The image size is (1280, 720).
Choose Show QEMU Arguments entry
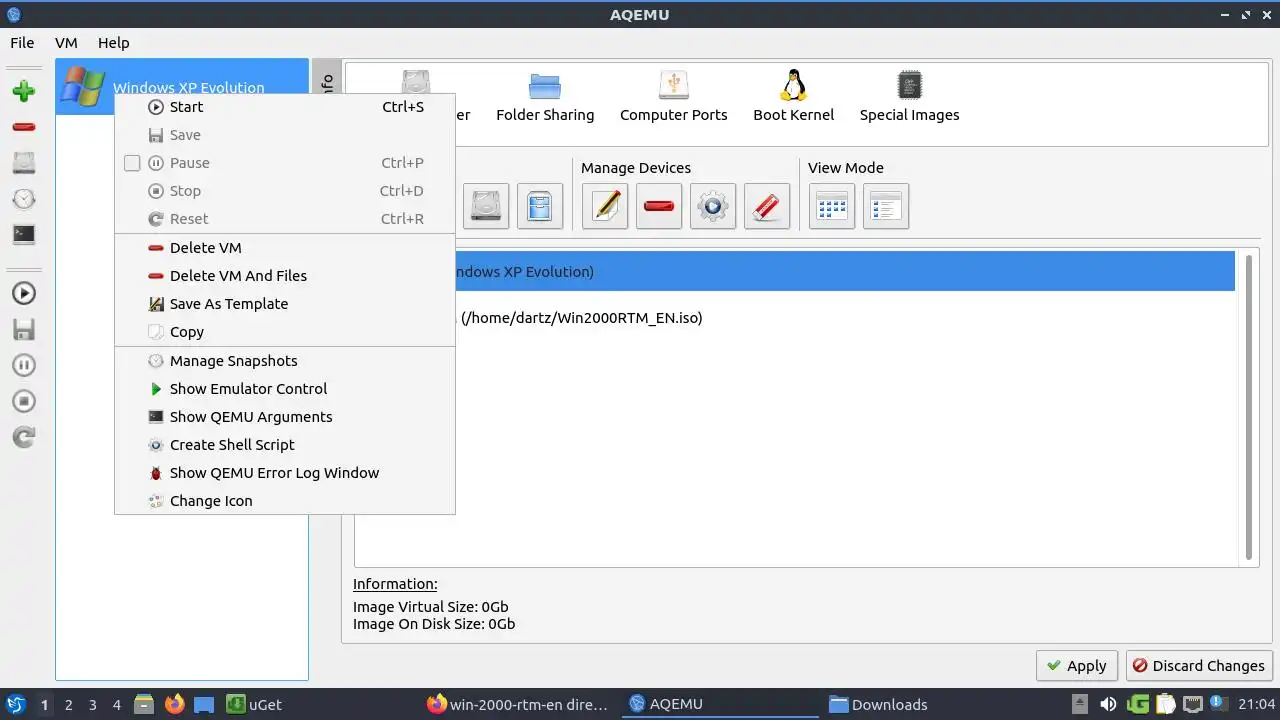click(285, 417)
